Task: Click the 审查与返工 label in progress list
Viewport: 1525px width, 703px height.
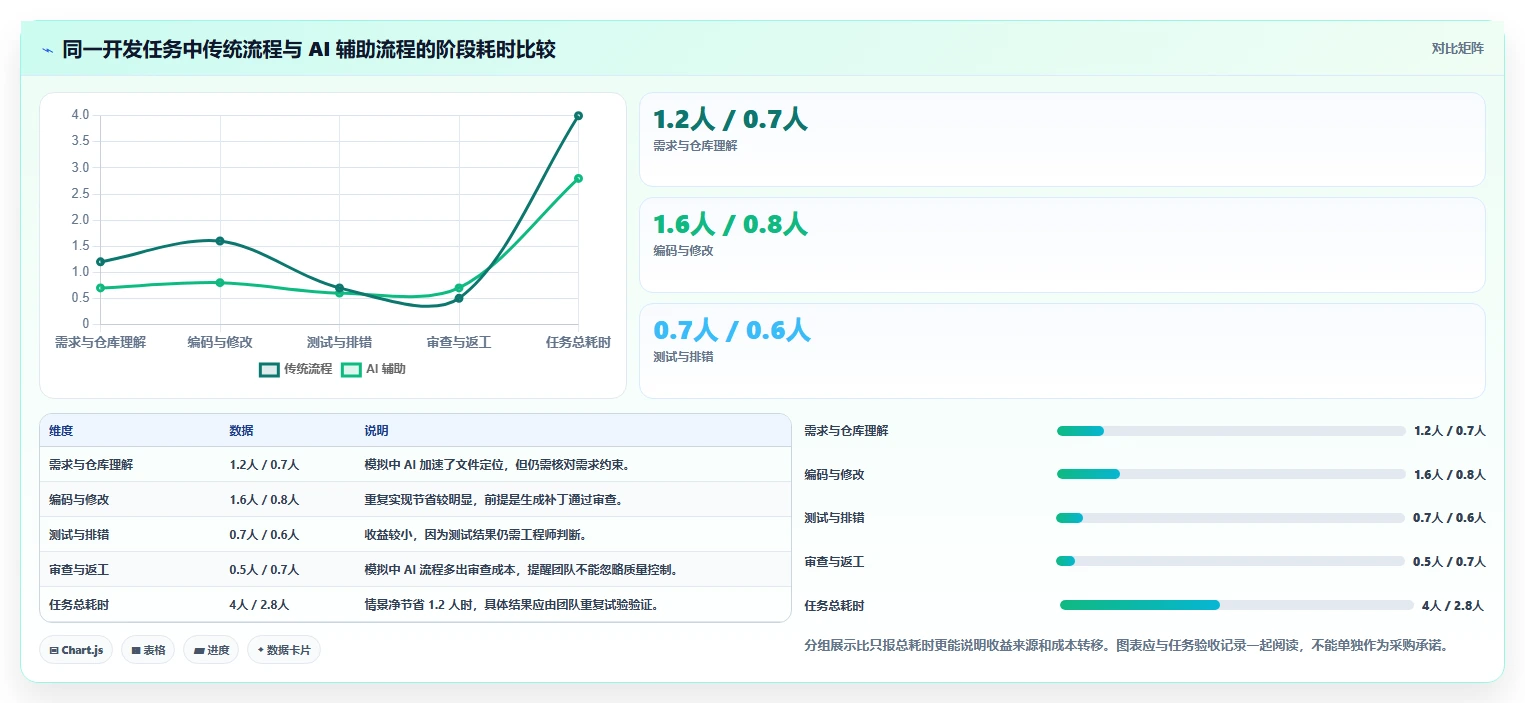Action: (x=835, y=562)
